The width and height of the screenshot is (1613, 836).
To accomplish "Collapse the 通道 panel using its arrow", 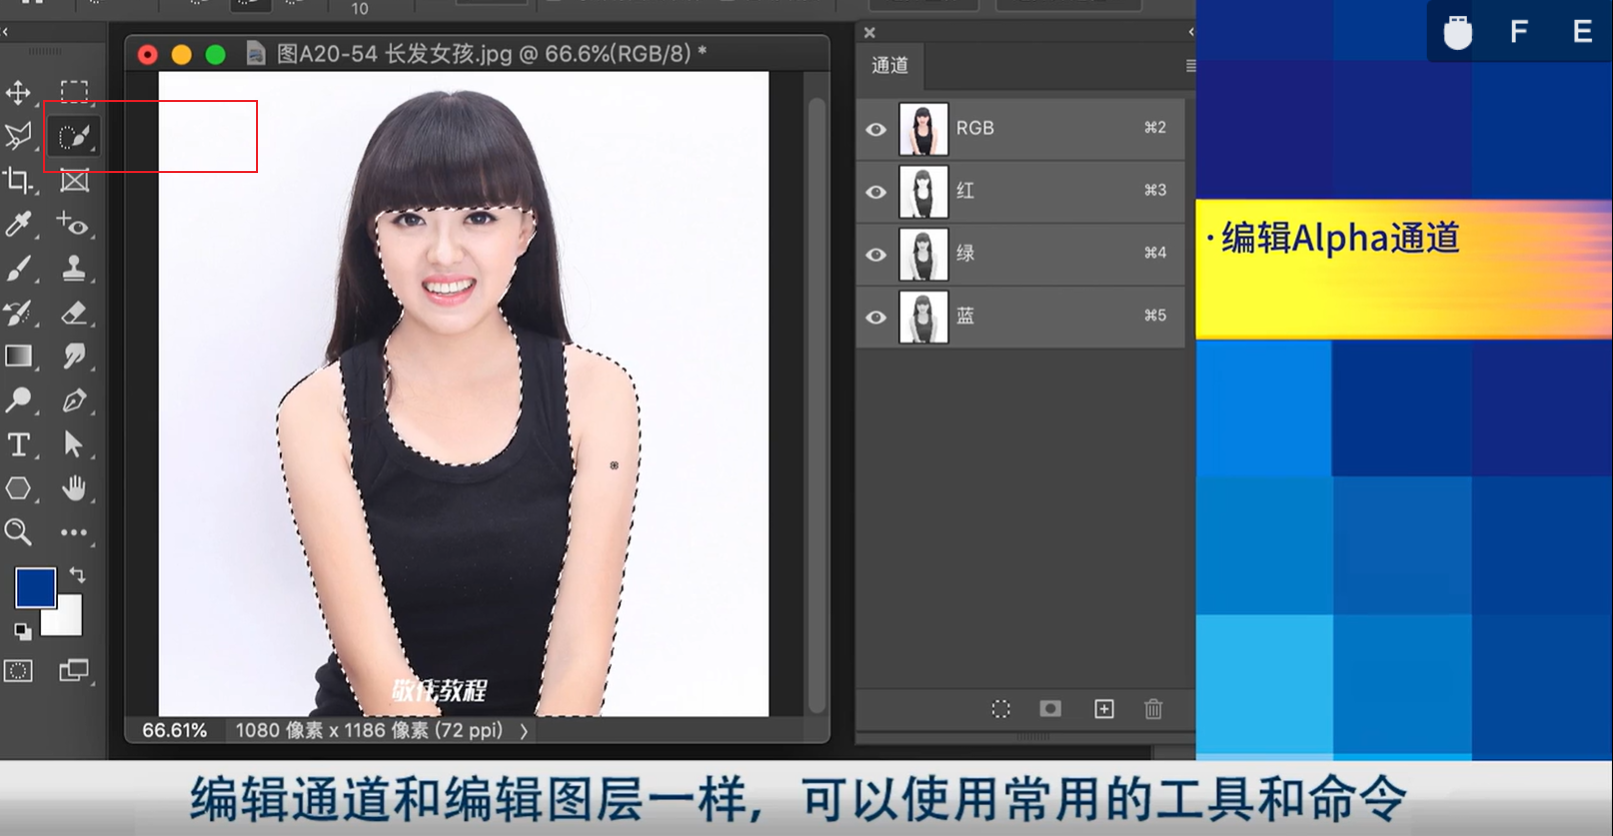I will point(1190,32).
